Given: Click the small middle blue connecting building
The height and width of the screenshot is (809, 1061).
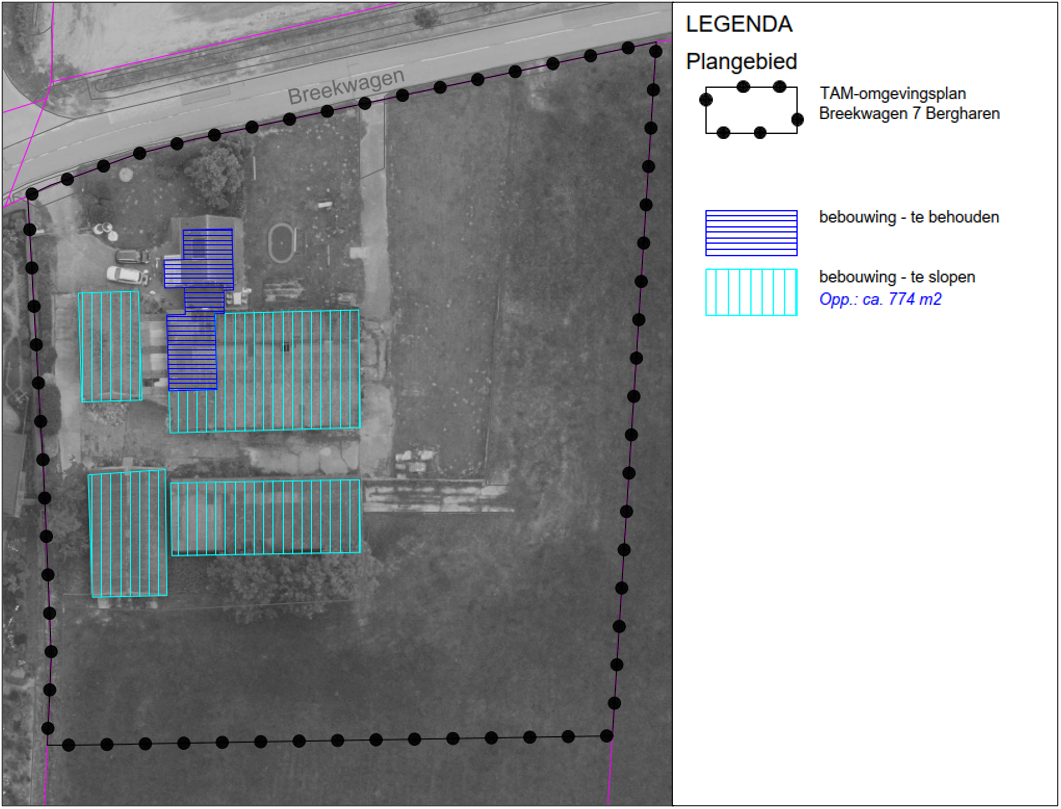Looking at the screenshot, I should point(204,300).
